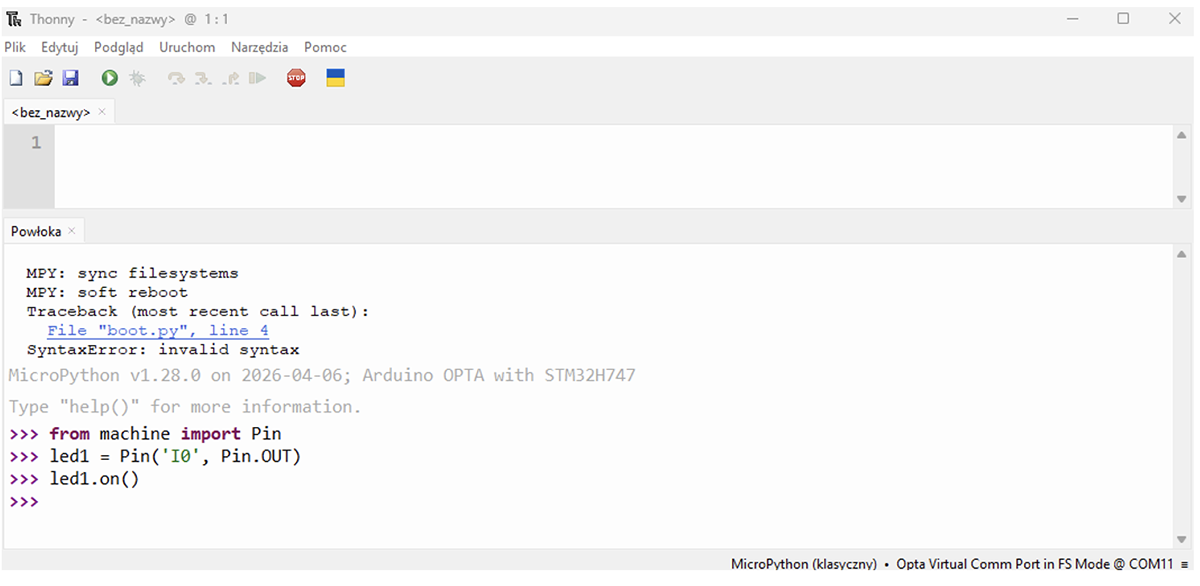Screen dimensions: 1200x586
Task: Start debugging with the bug icon
Action: (137, 78)
